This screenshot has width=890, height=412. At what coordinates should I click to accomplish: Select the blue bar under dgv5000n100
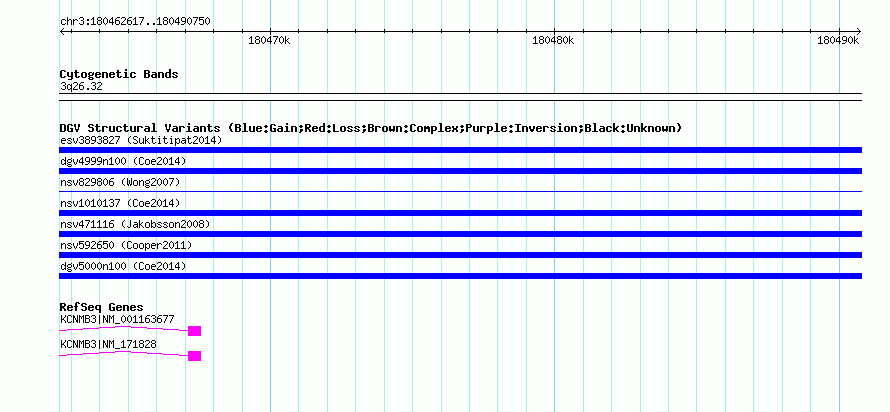[460, 276]
